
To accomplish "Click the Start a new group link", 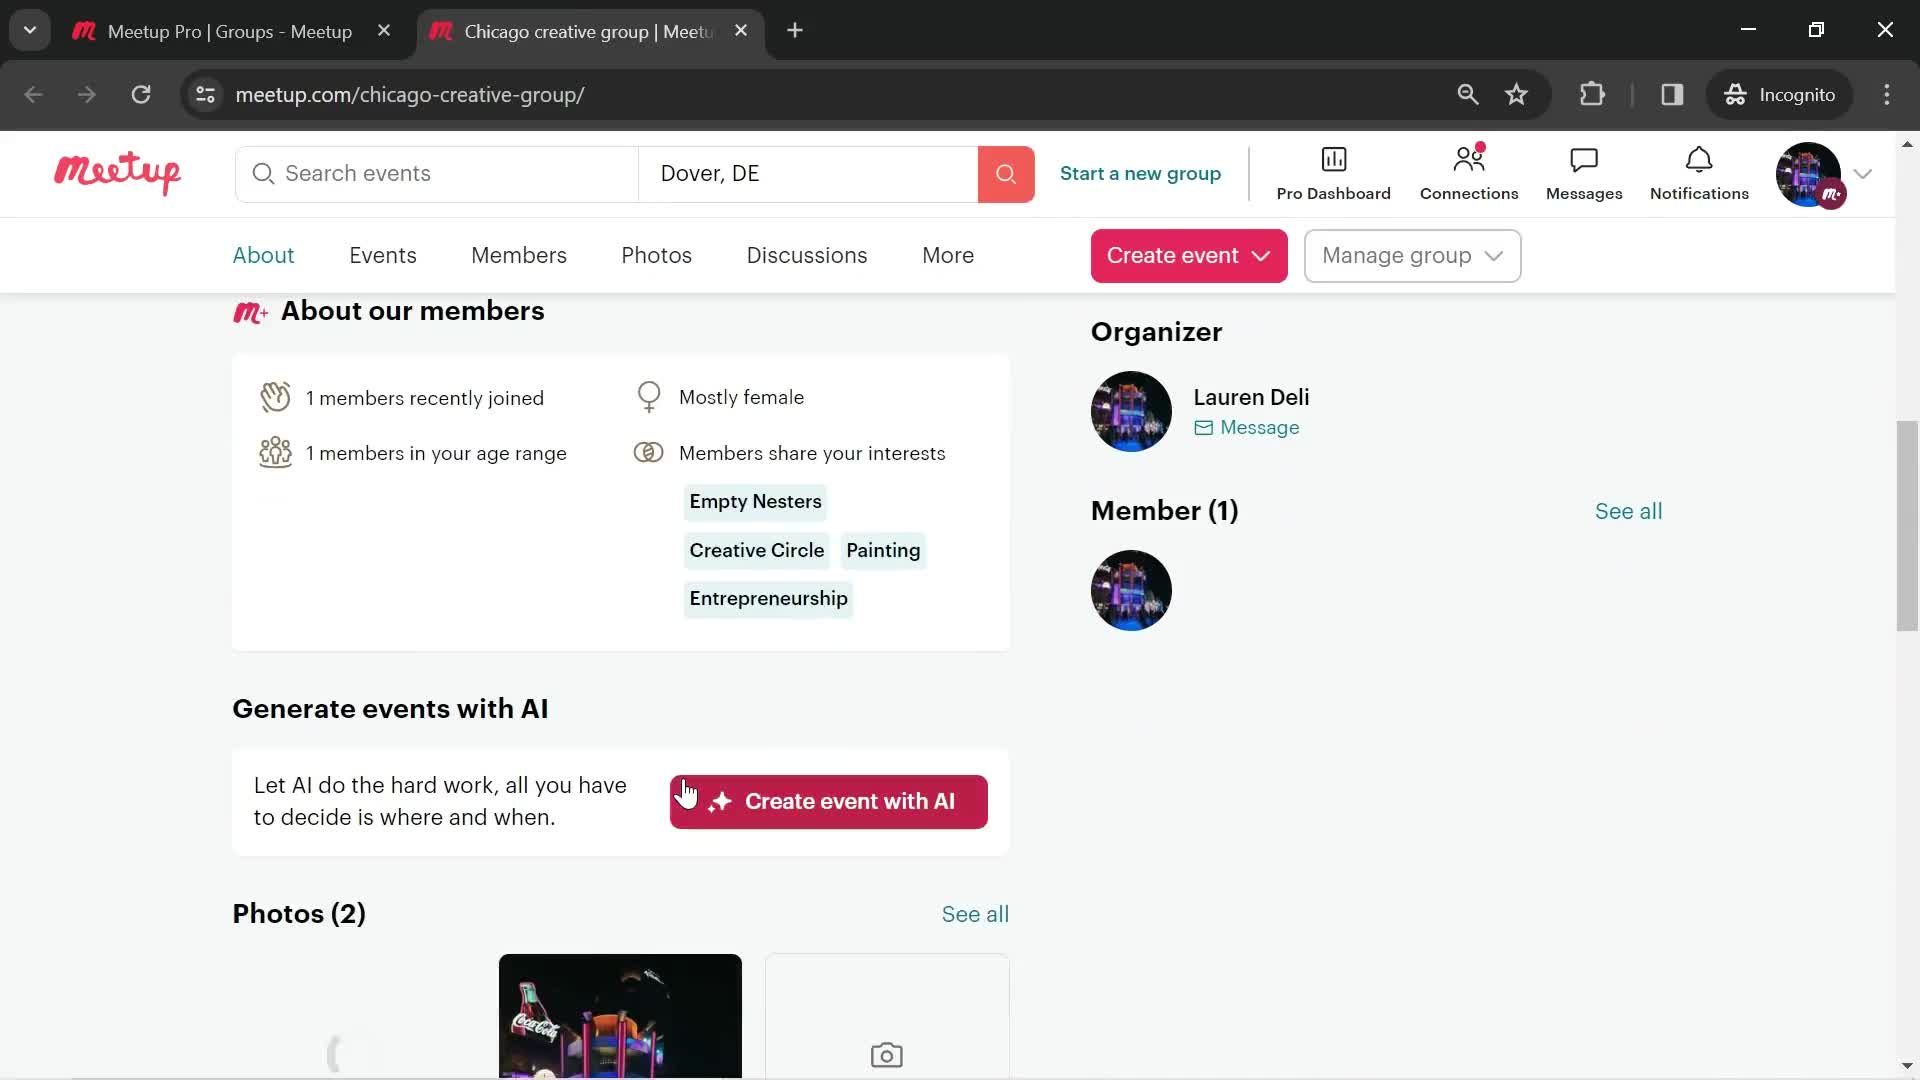I will coord(1141,173).
